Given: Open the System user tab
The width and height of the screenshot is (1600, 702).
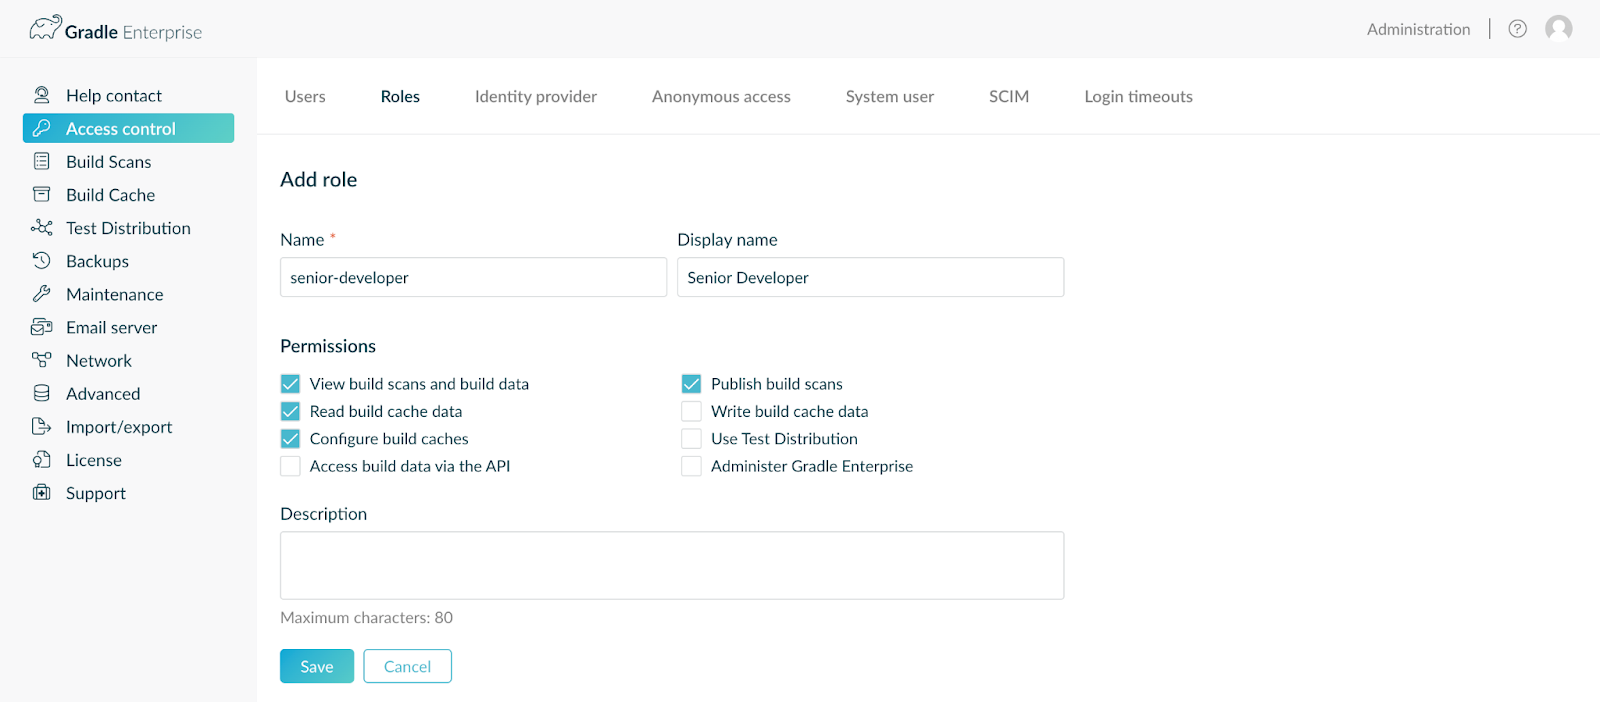Looking at the screenshot, I should click(x=890, y=96).
